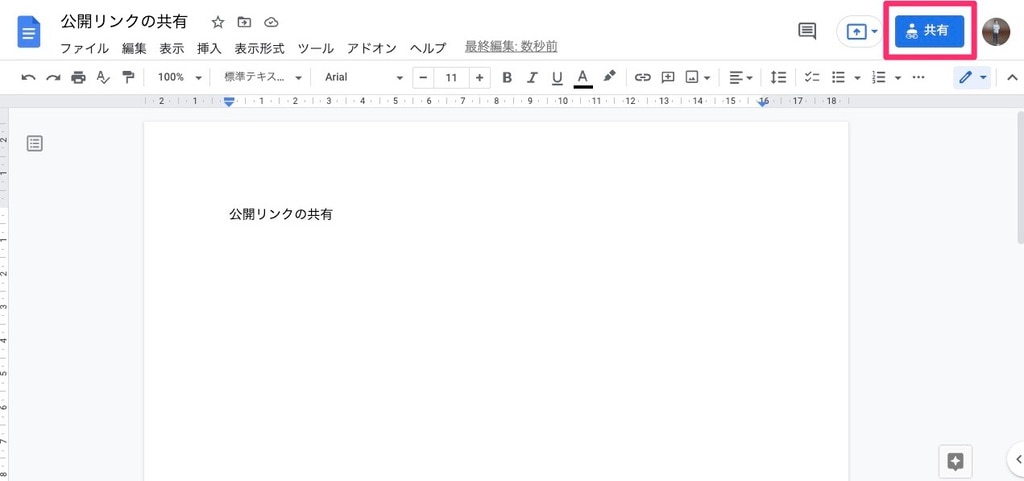Click the body text 公開リンクの共有
Screen dimensions: 1024x481
click(x=281, y=215)
